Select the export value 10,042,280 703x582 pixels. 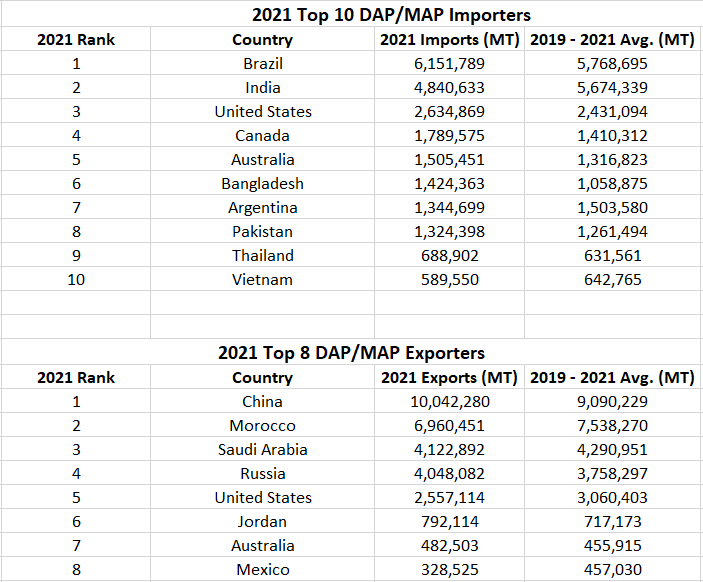pos(450,401)
